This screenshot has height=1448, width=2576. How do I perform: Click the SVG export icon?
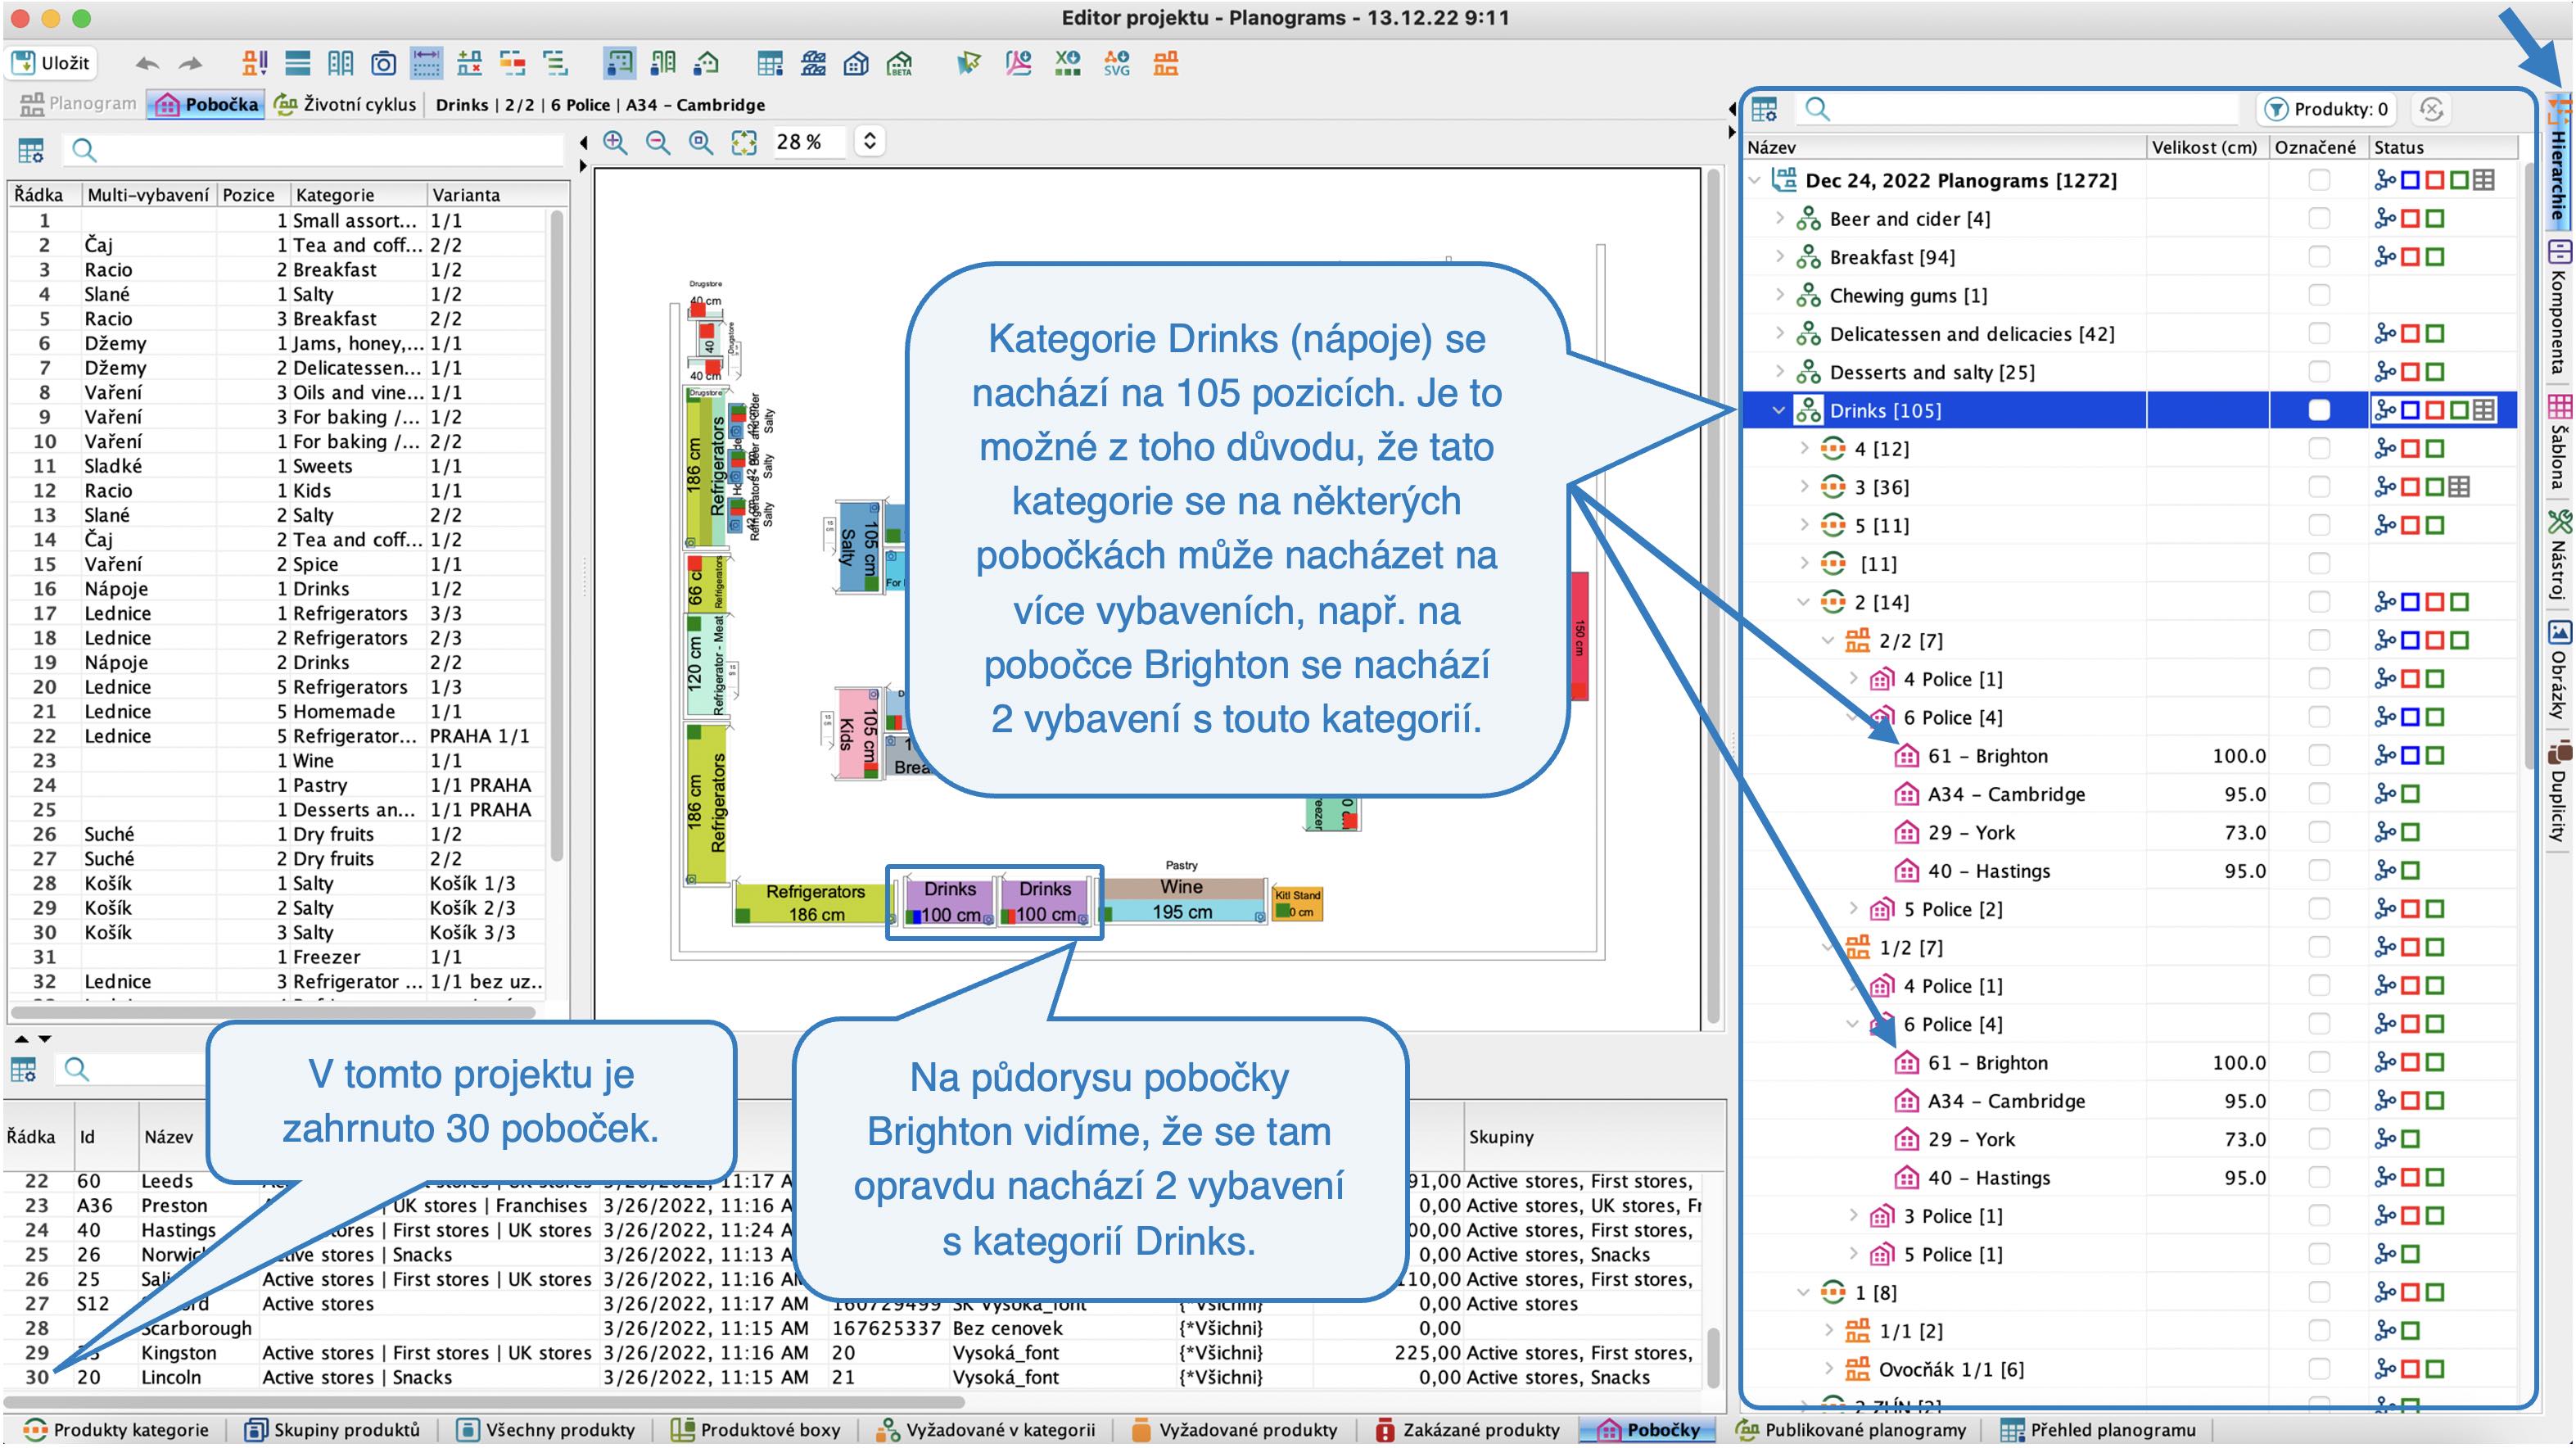pos(1116,64)
